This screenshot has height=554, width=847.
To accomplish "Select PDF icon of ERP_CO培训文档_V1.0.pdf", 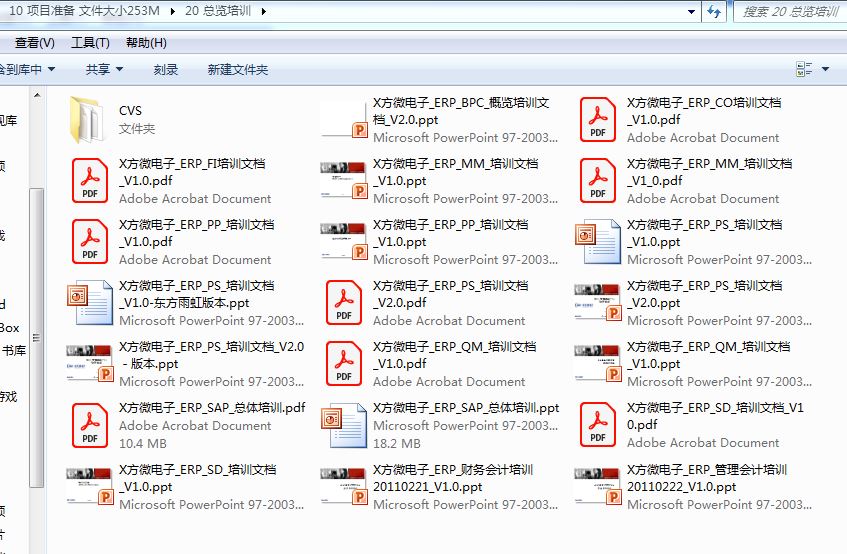I will 597,119.
